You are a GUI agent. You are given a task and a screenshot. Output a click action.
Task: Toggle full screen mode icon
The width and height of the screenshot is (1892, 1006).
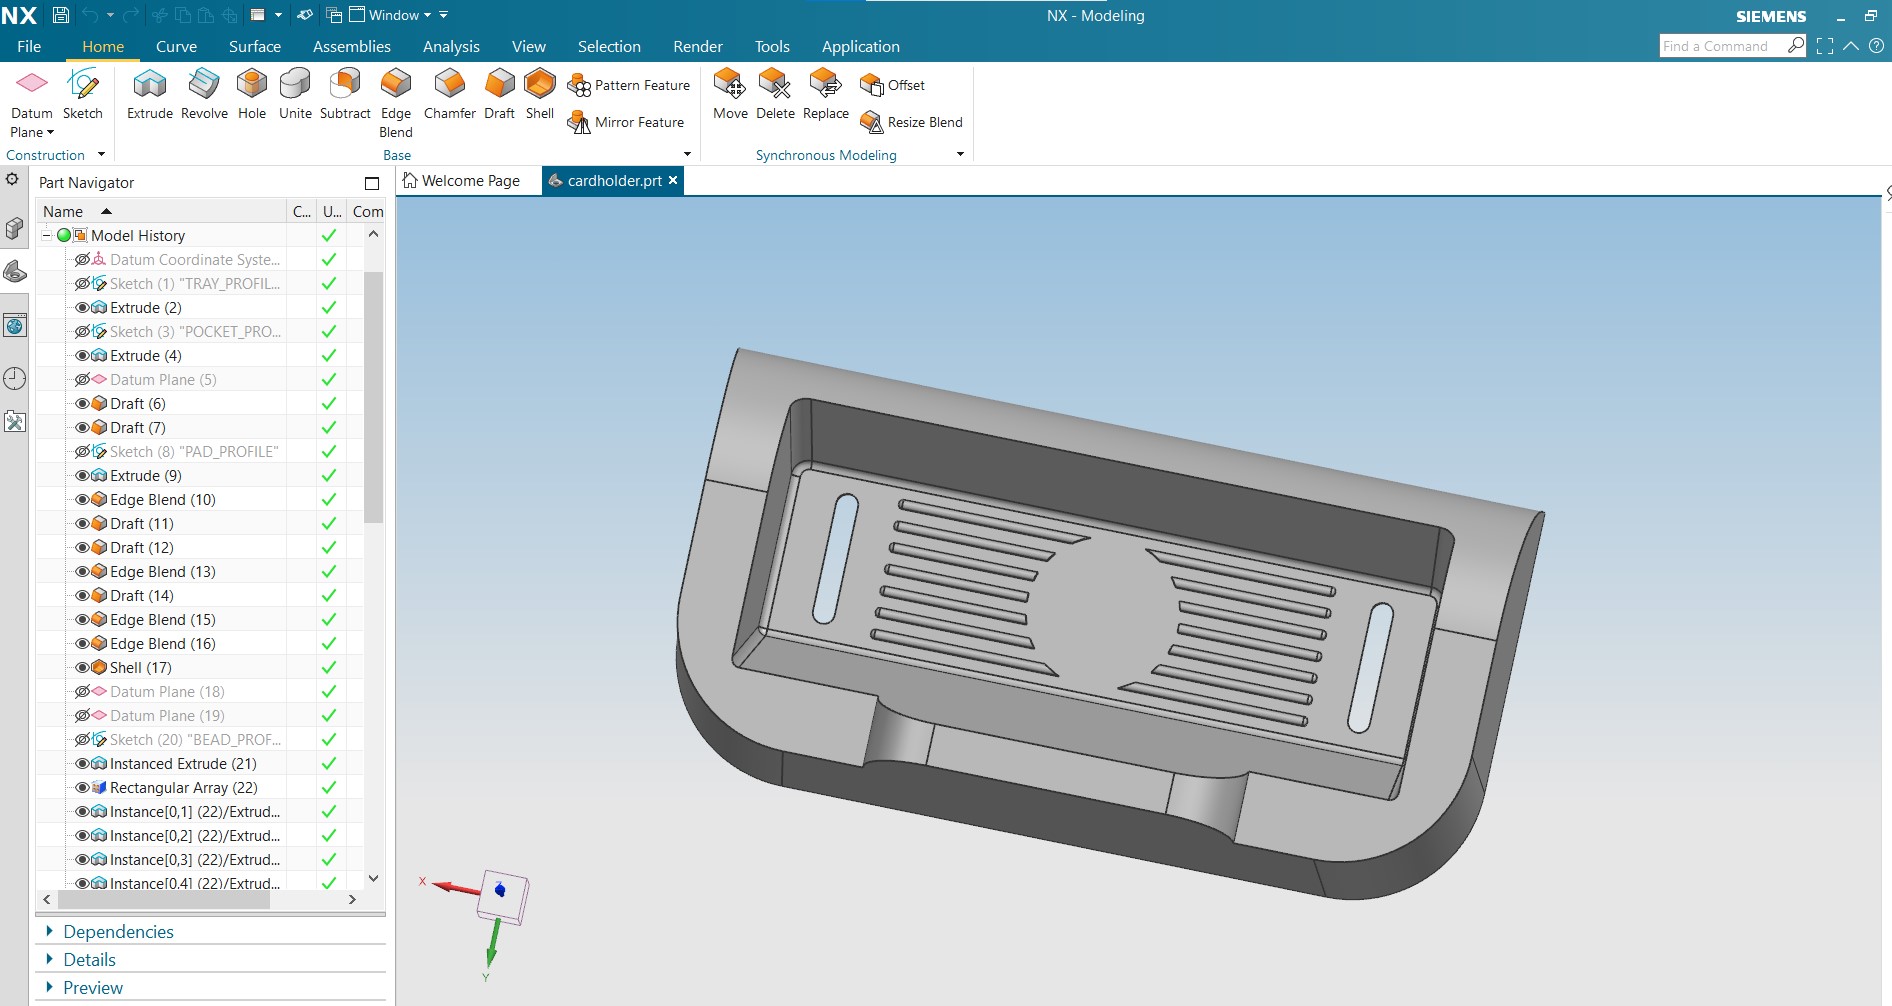click(x=1825, y=46)
